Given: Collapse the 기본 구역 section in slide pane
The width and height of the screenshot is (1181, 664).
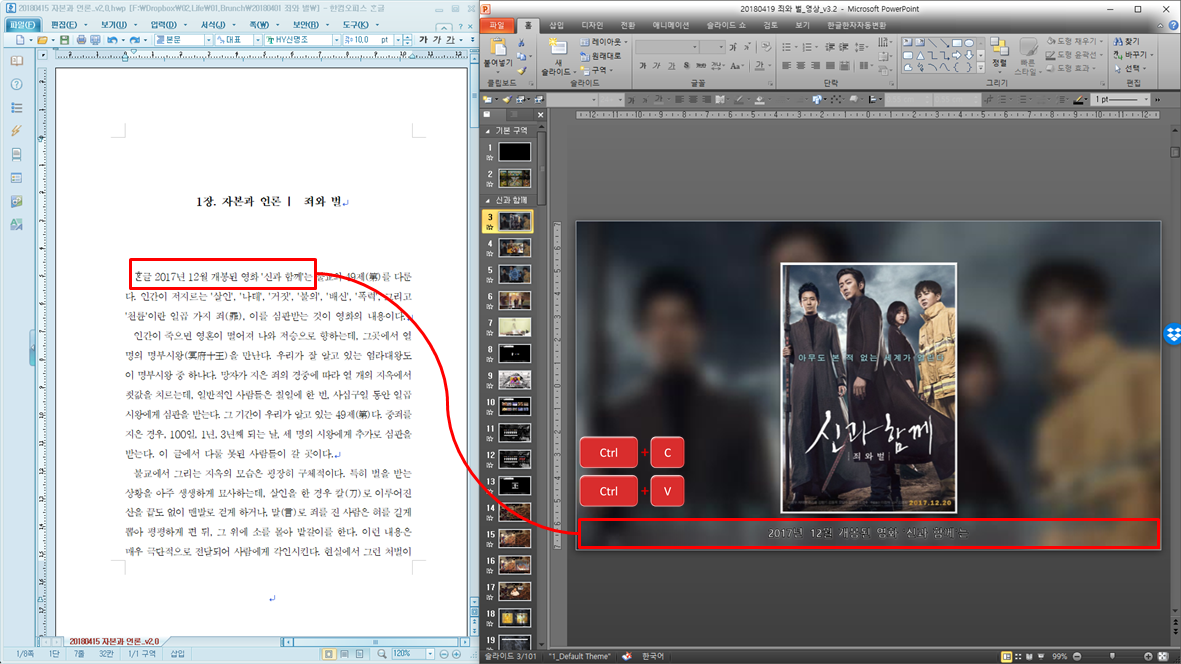Looking at the screenshot, I should click(x=487, y=131).
